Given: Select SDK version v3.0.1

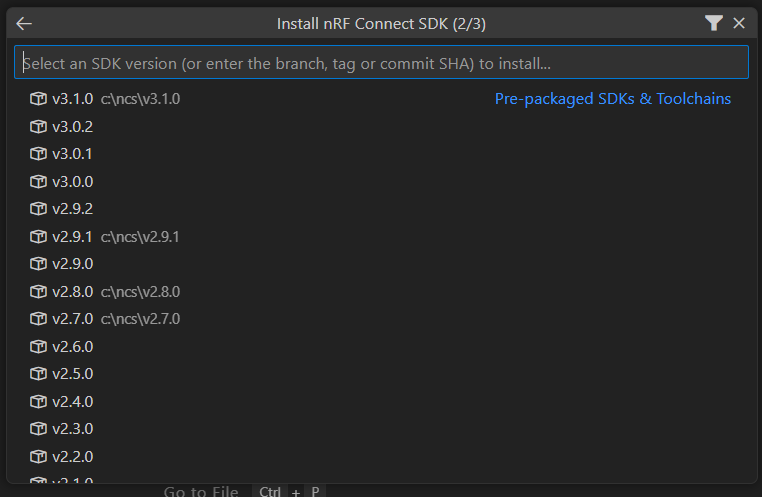Looking at the screenshot, I should (x=72, y=154).
